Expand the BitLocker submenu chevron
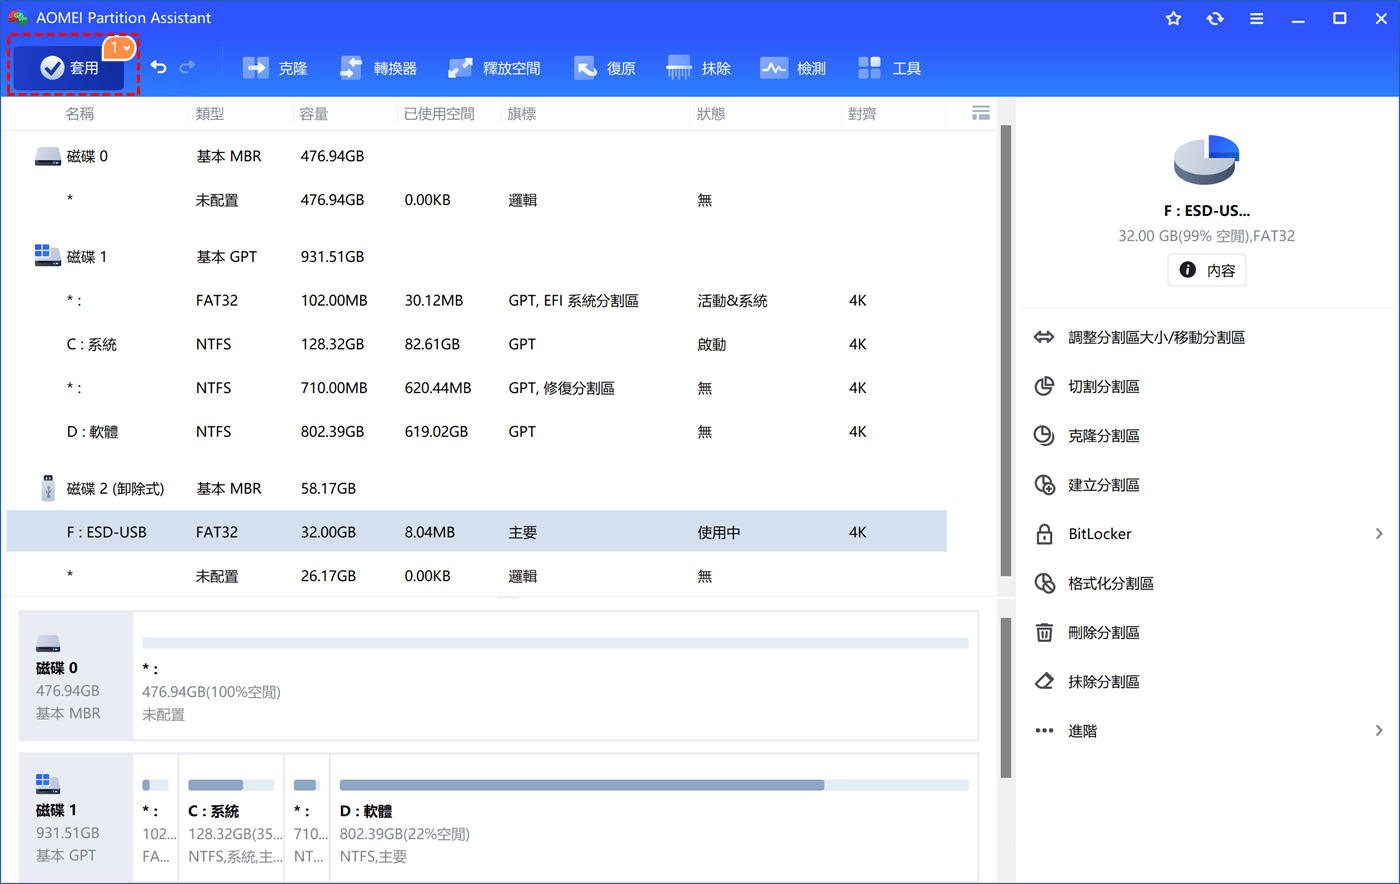 click(1379, 534)
